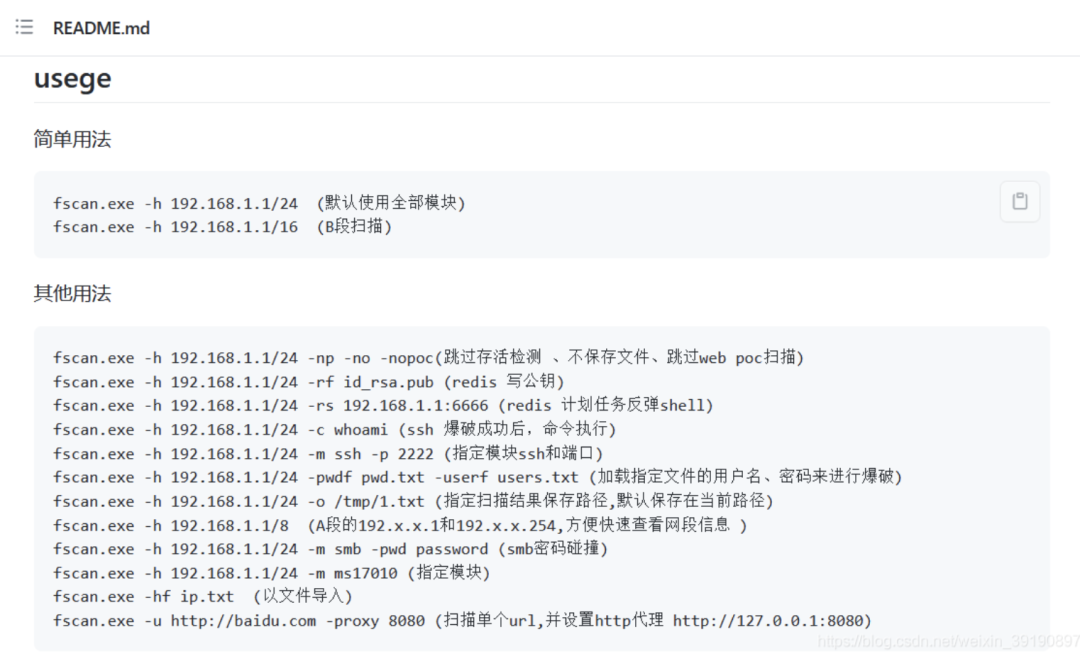The height and width of the screenshot is (659, 1080).
Task: Click the -o /tmp/1.txt command line
Action: 413,501
